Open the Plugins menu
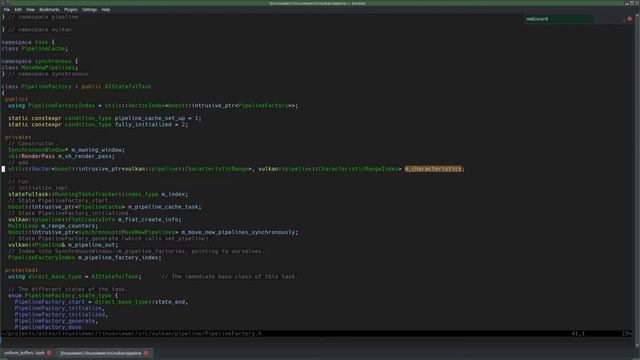 coord(70,9)
